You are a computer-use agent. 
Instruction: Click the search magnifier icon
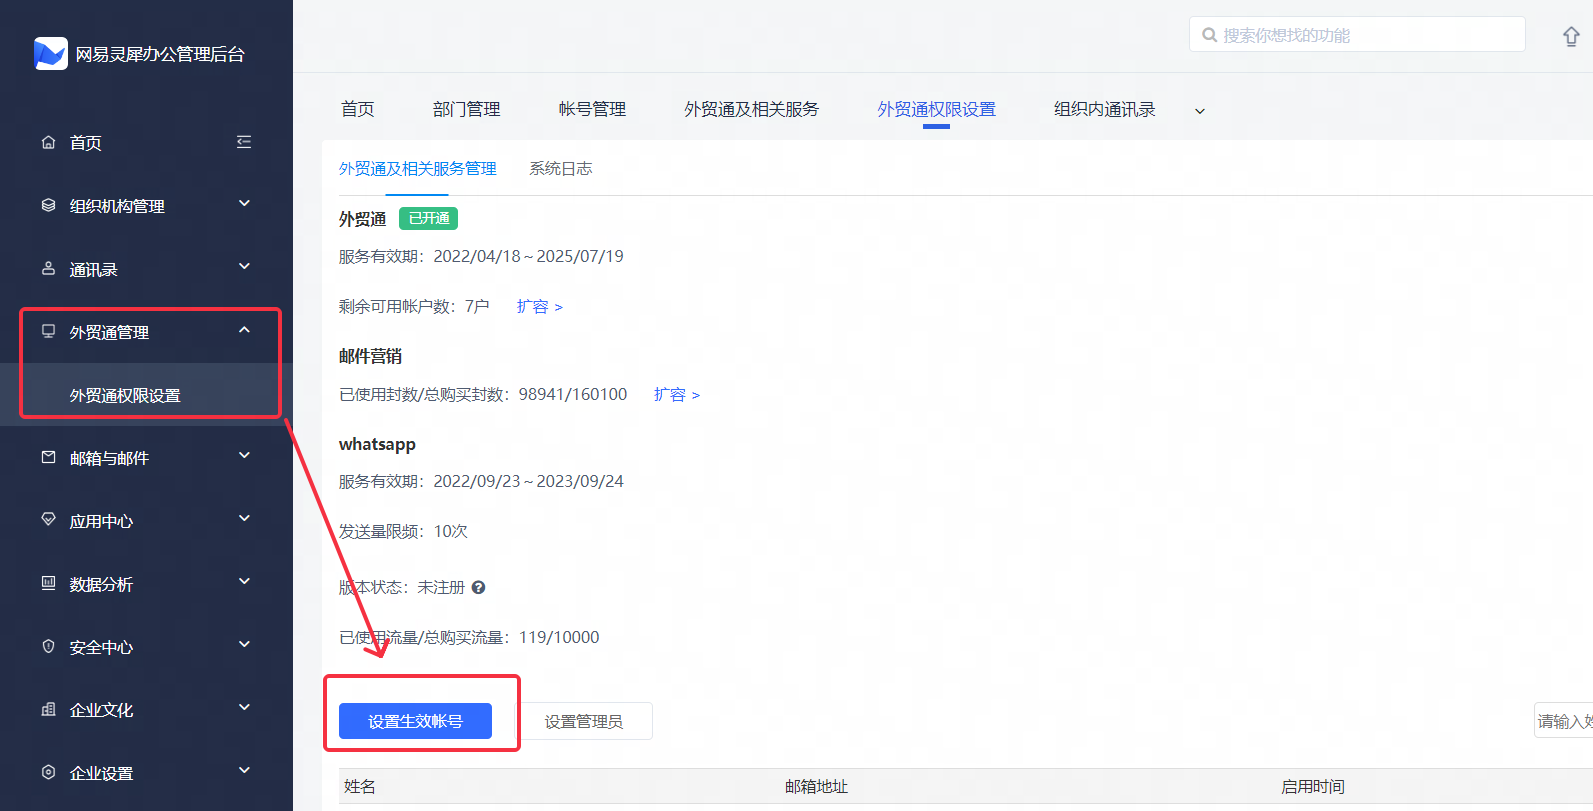point(1210,35)
